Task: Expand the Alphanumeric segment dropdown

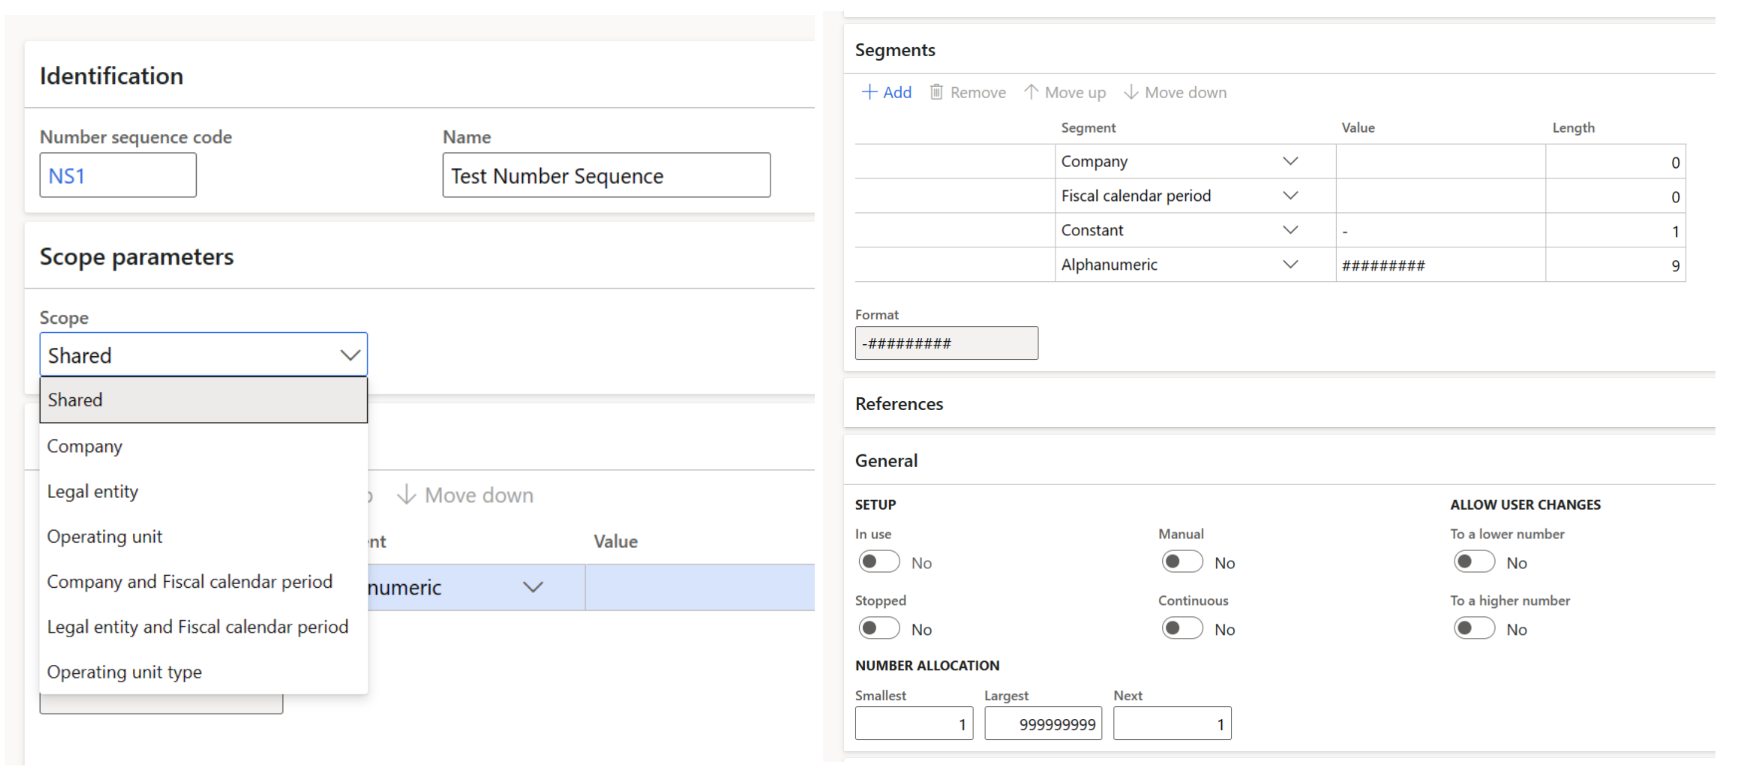Action: [x=1290, y=265]
